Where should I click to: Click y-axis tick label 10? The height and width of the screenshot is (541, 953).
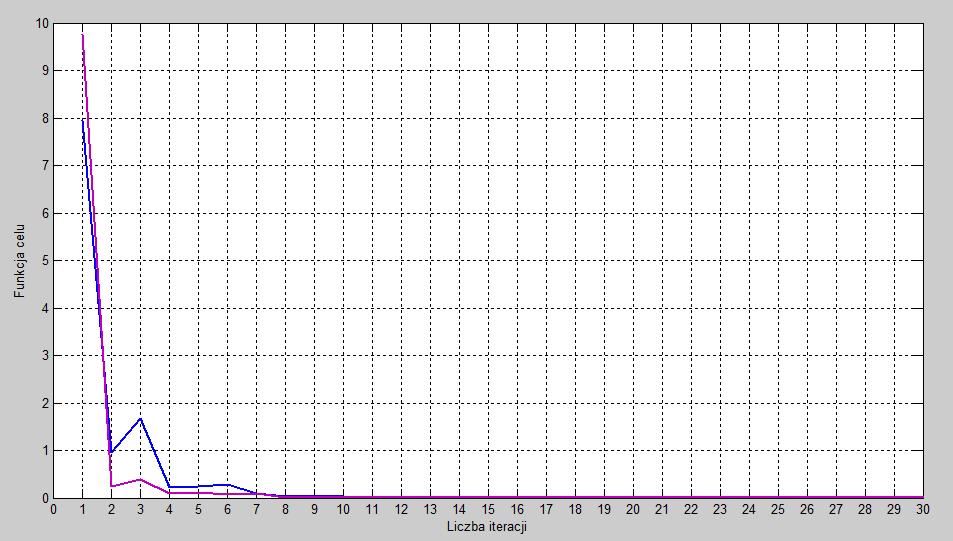pos(42,24)
